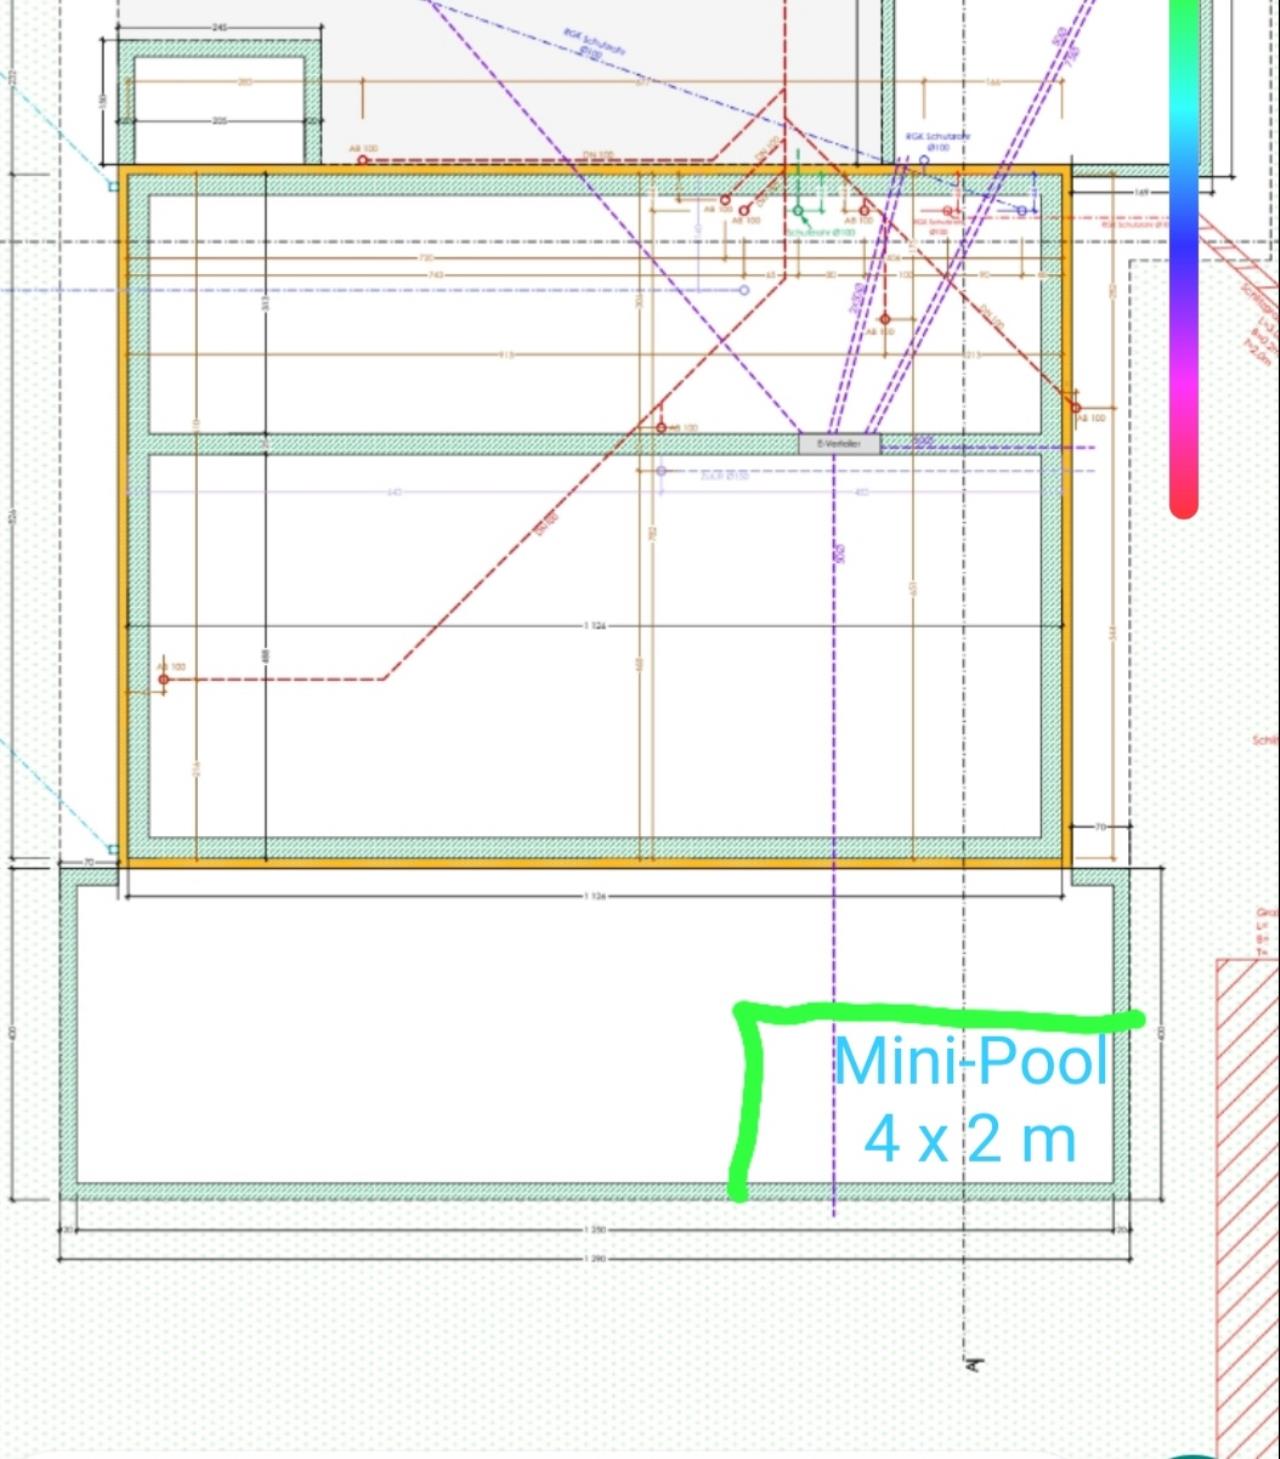
Task: Tap the green hand-drawn vertical stroke
Action: [743, 1100]
